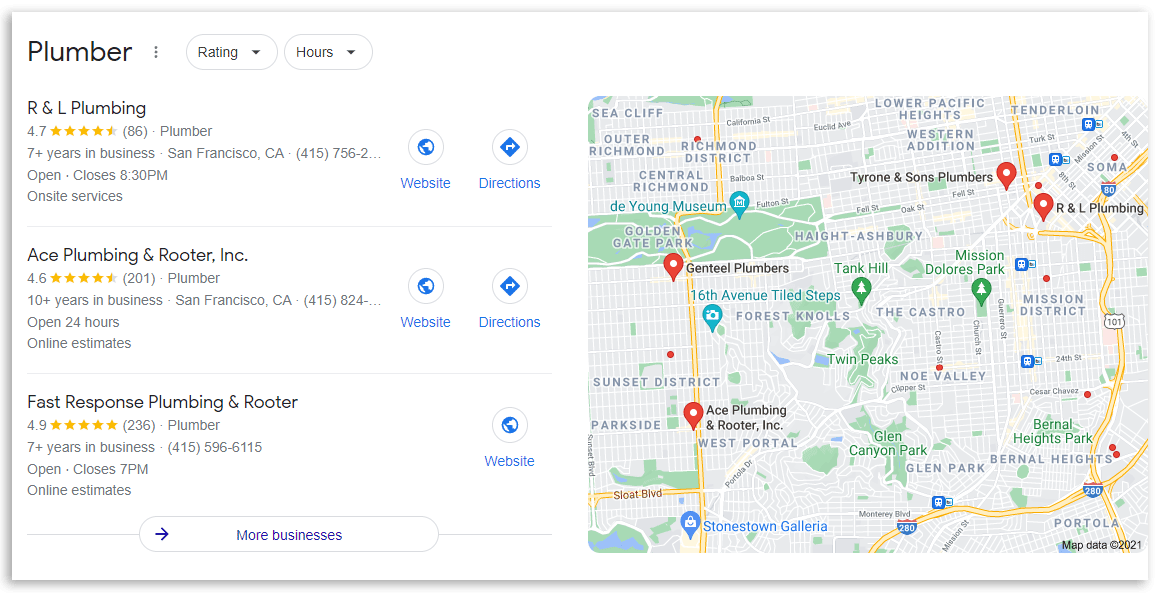Click the Twin Peaks label on map
Viewport: 1161px width, 593px height.
pos(863,360)
